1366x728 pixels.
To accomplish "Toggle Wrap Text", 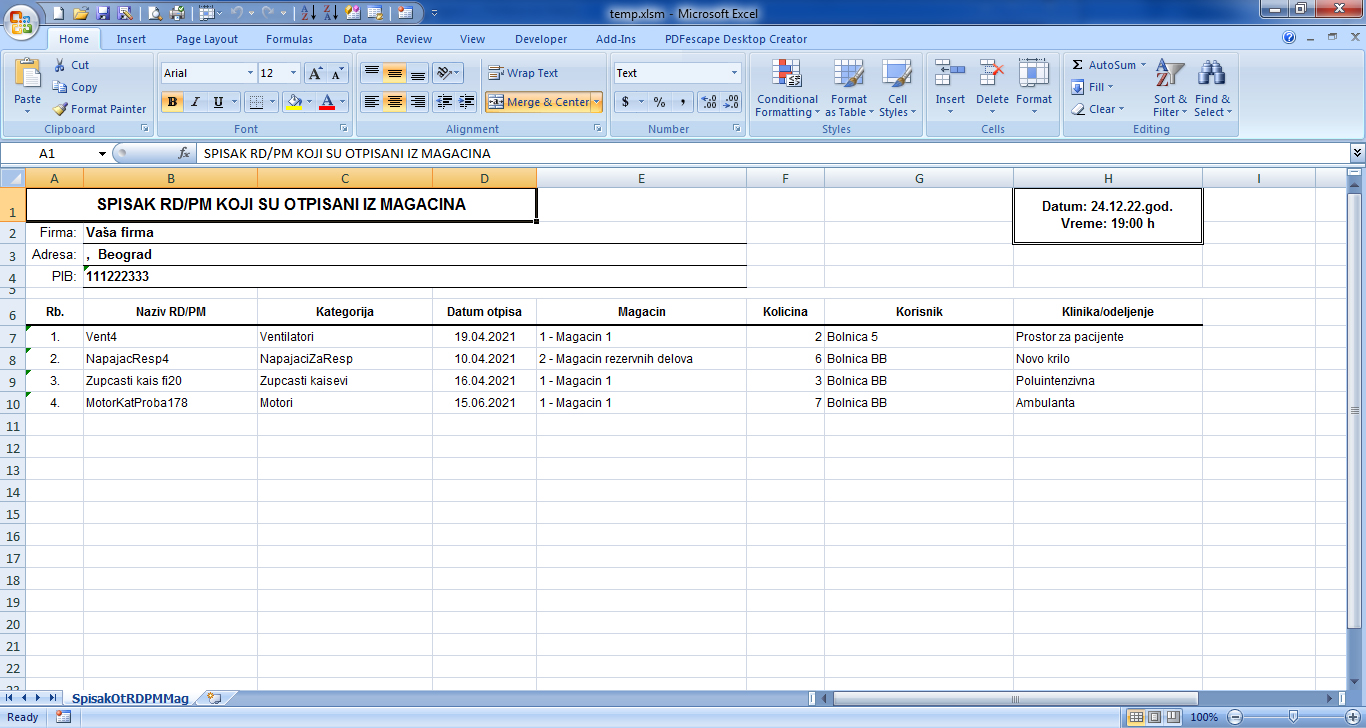I will 523,73.
